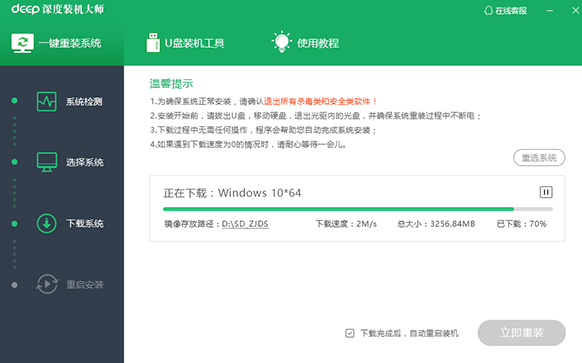This screenshot has height=363, width=582.
Task: Close the 深度装机大师 window
Action: (x=575, y=11)
